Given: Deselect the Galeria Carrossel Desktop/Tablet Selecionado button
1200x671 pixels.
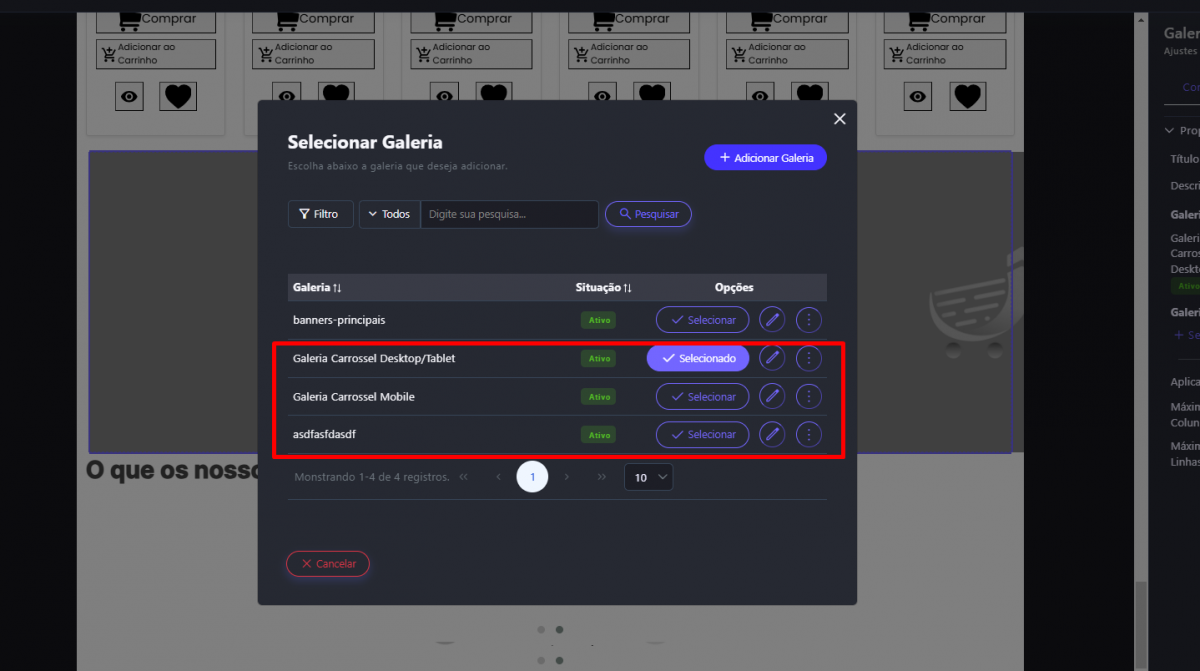Looking at the screenshot, I should 698,358.
